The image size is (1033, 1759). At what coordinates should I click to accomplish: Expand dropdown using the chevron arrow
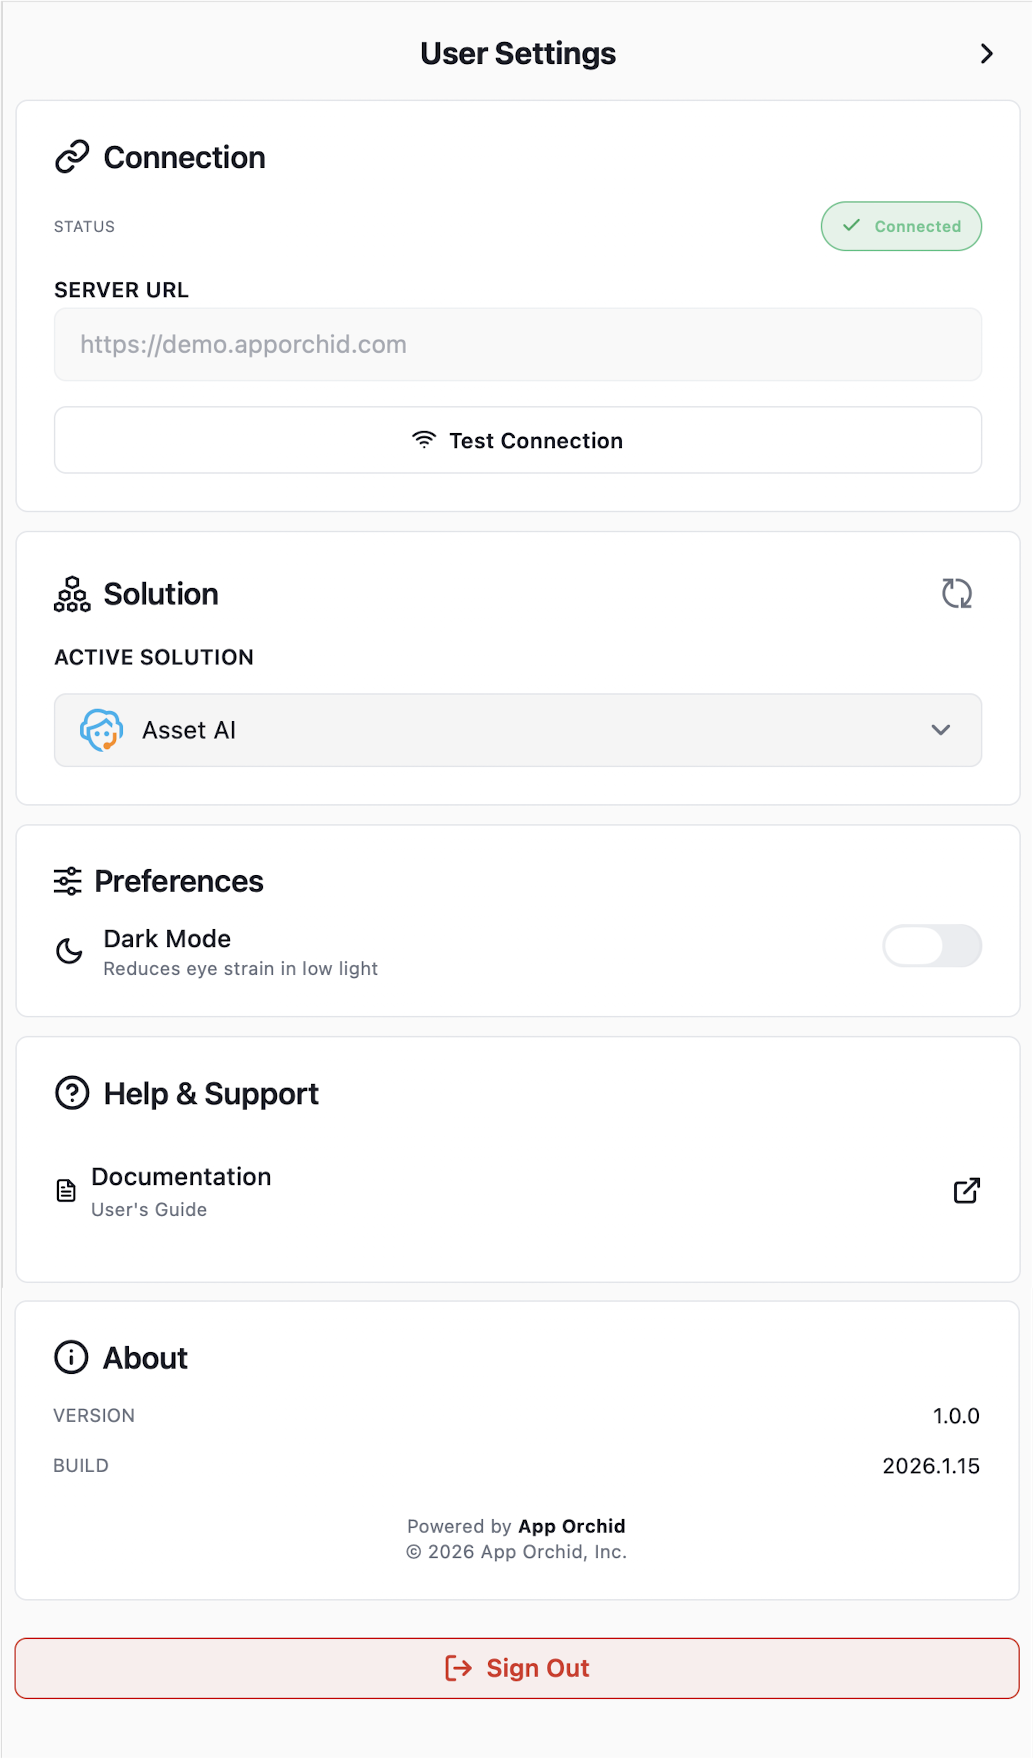pos(940,730)
